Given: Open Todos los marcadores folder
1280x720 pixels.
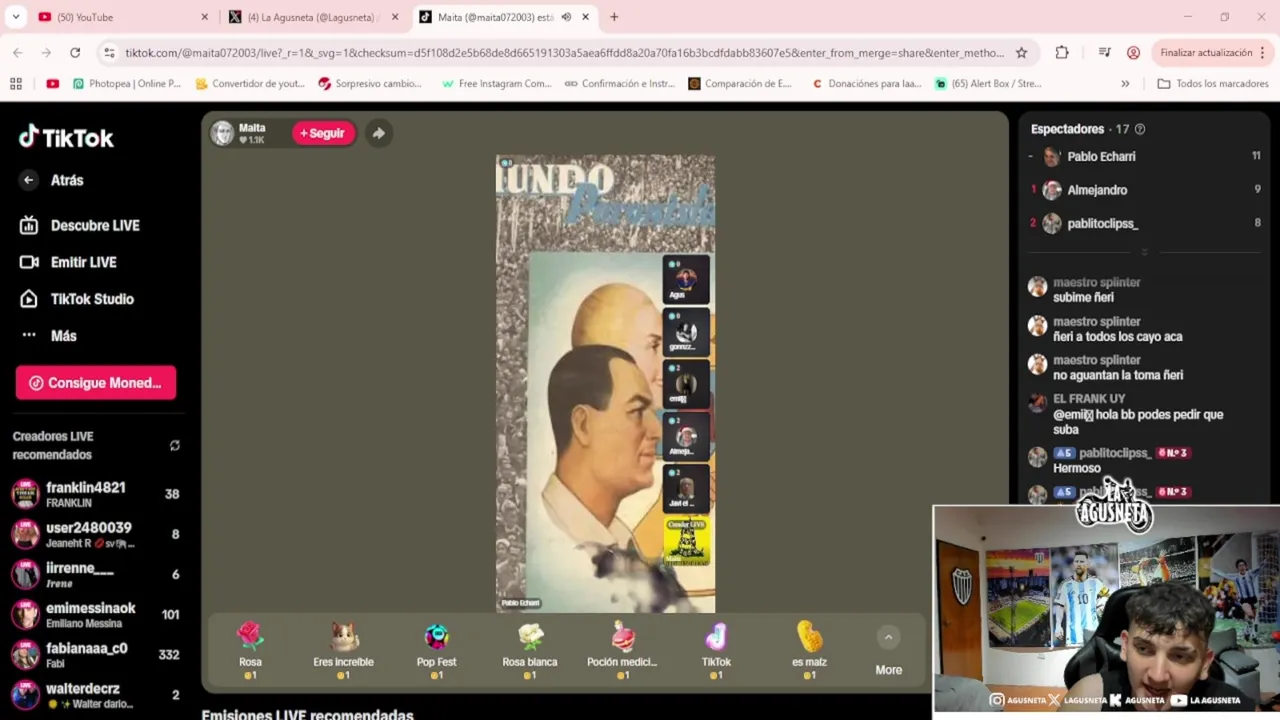Looking at the screenshot, I should (1212, 84).
